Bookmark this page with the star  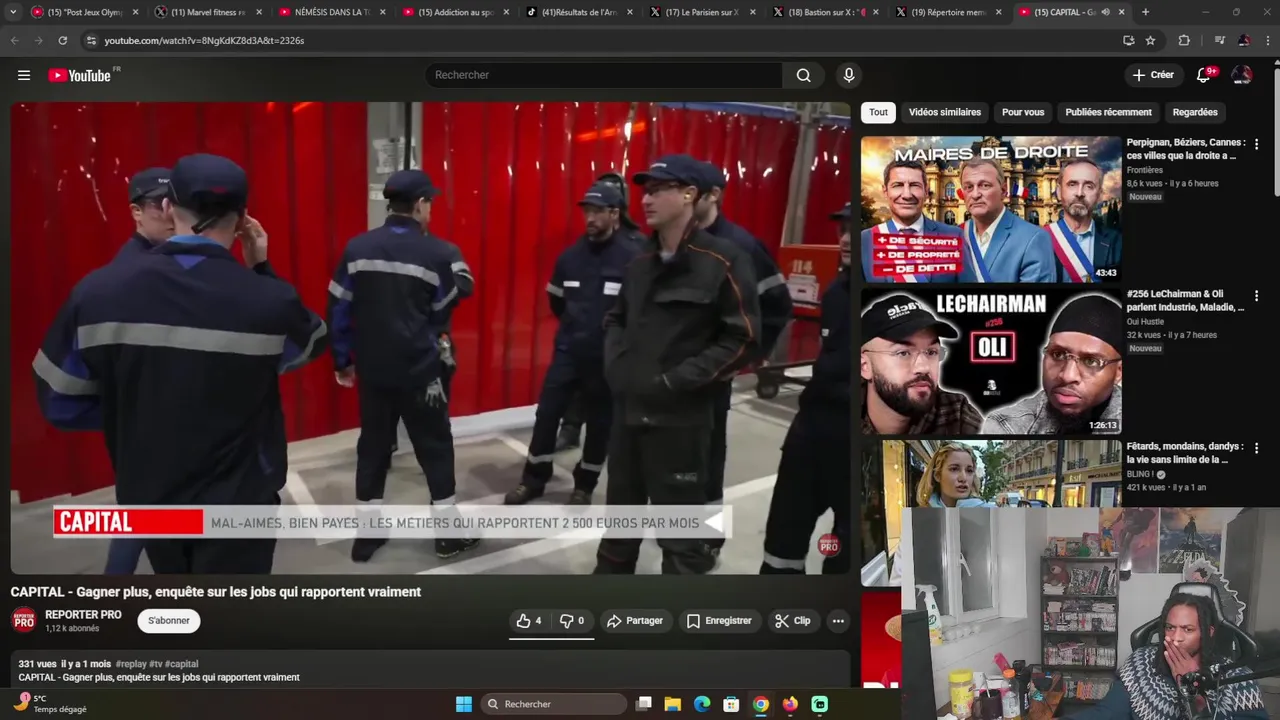click(1150, 40)
